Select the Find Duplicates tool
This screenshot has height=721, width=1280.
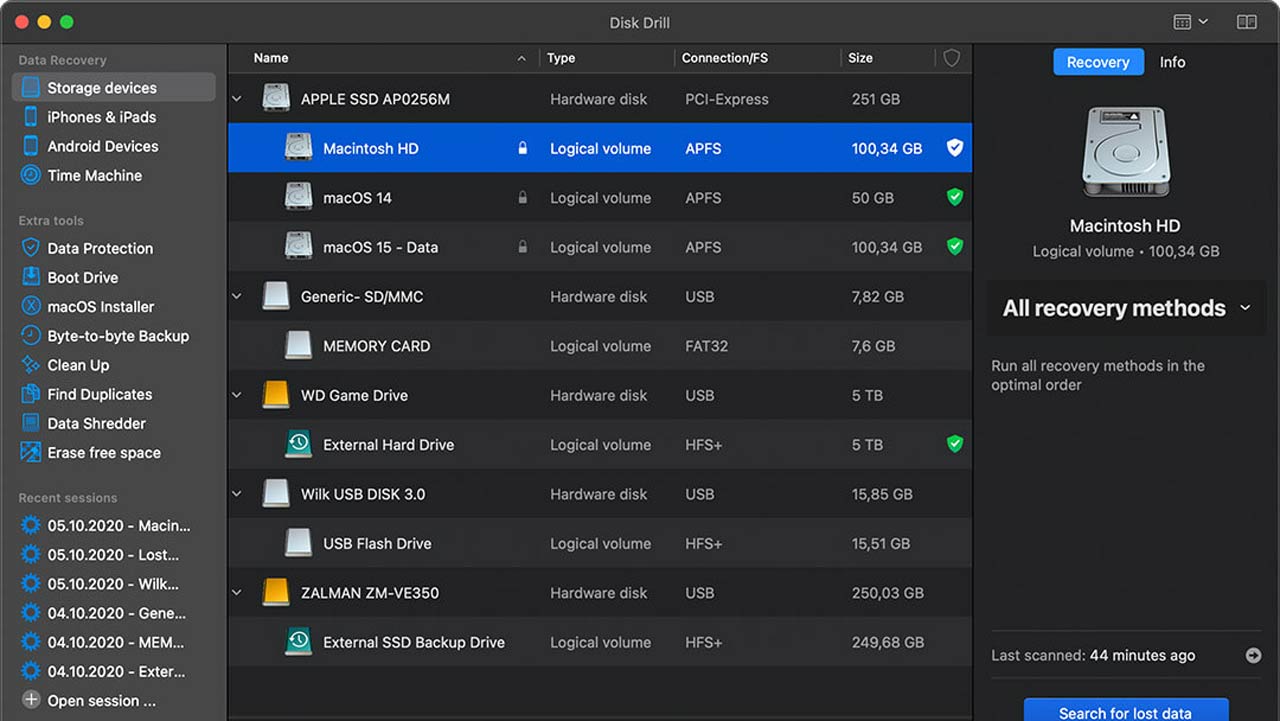tap(99, 394)
